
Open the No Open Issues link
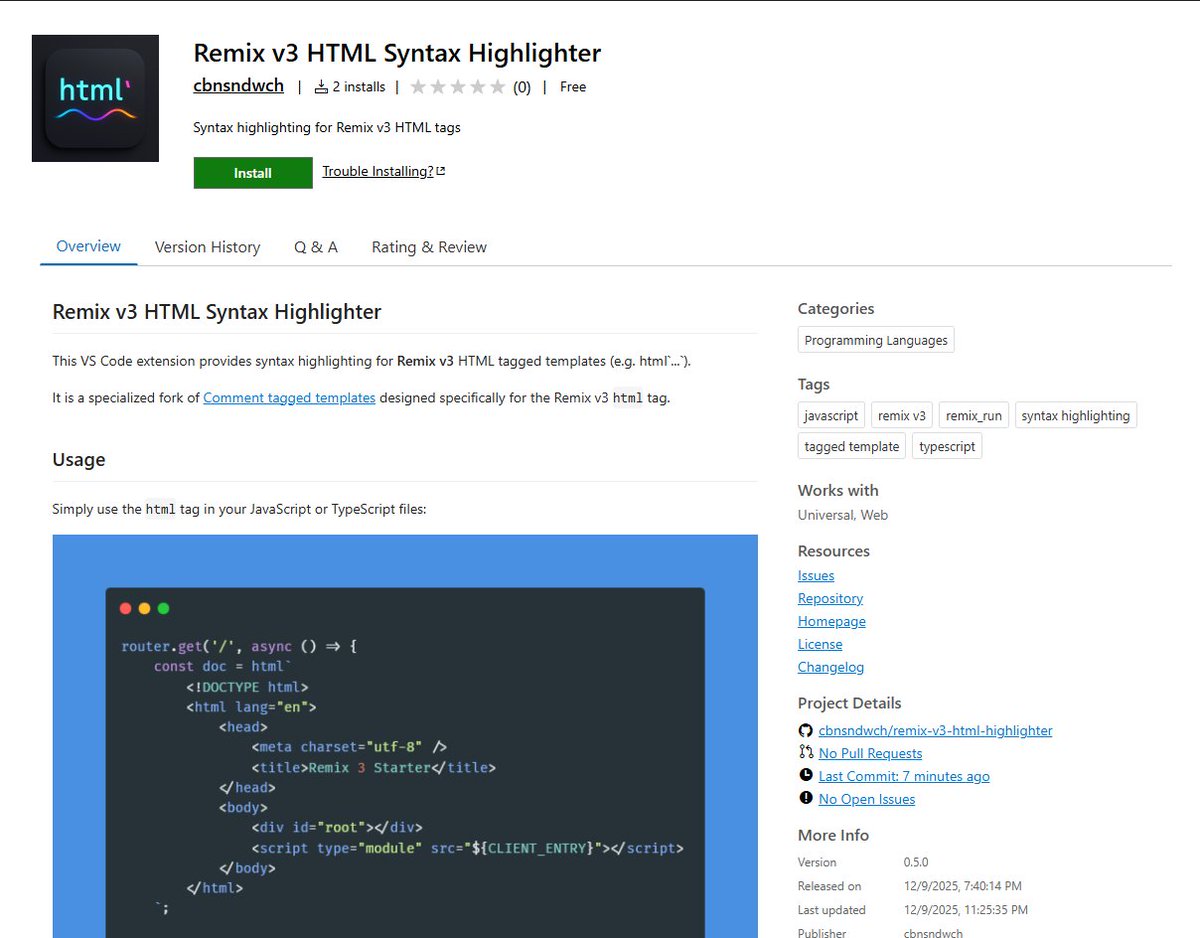tap(867, 800)
